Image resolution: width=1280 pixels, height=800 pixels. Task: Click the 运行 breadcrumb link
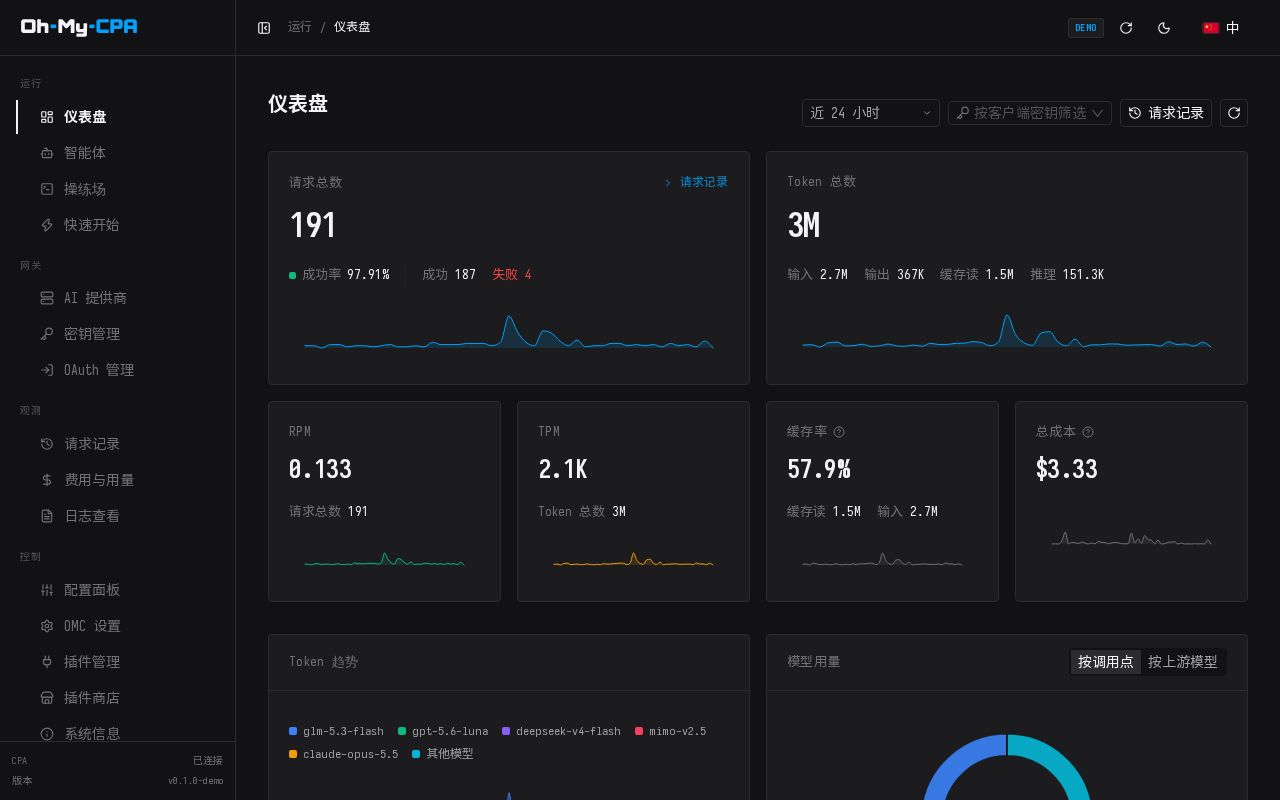coord(300,27)
